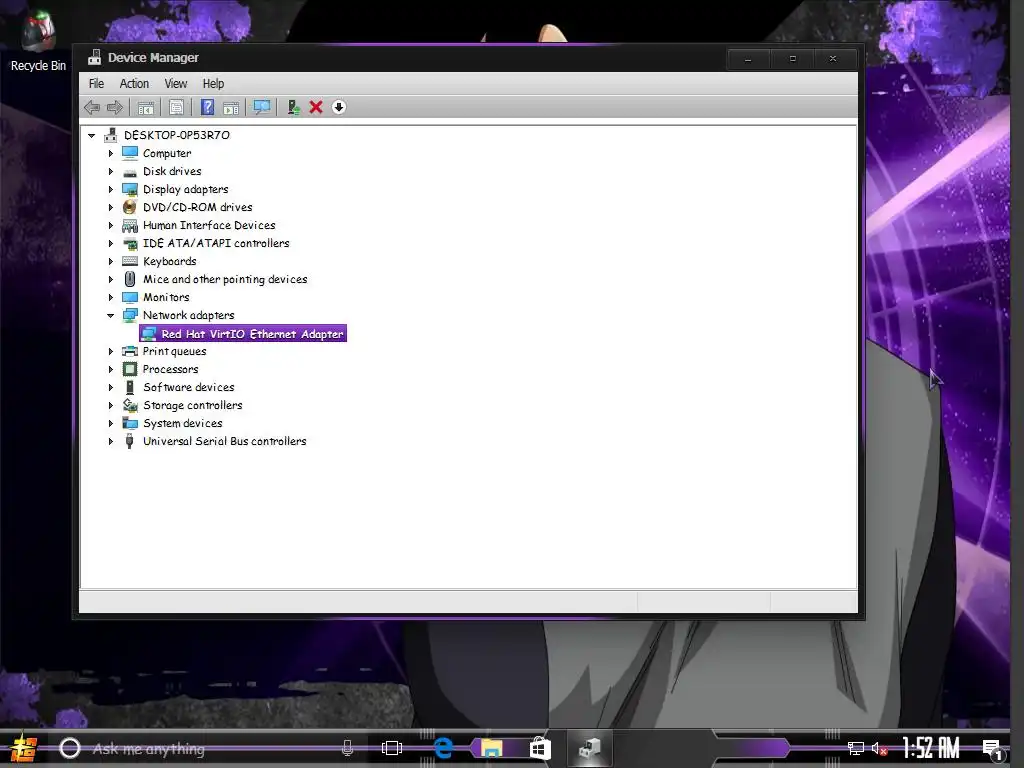
Task: Click the network icon in system tray
Action: point(856,748)
